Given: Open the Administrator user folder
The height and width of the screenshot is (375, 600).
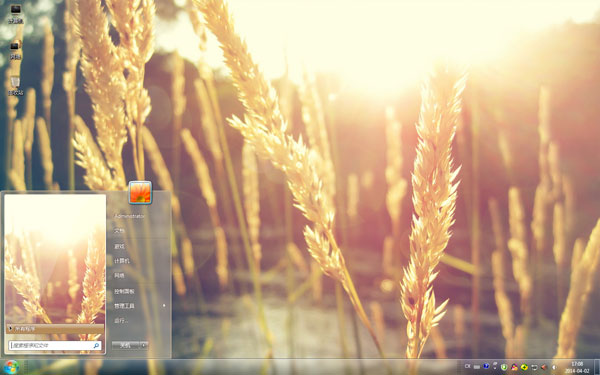Looking at the screenshot, I should 129,216.
